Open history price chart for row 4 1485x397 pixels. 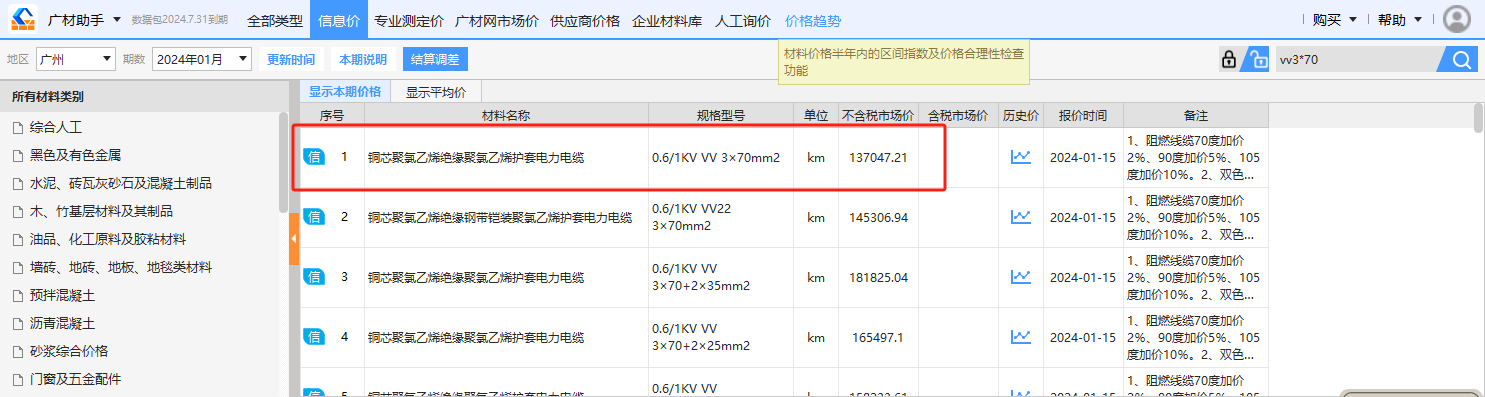pos(1021,337)
